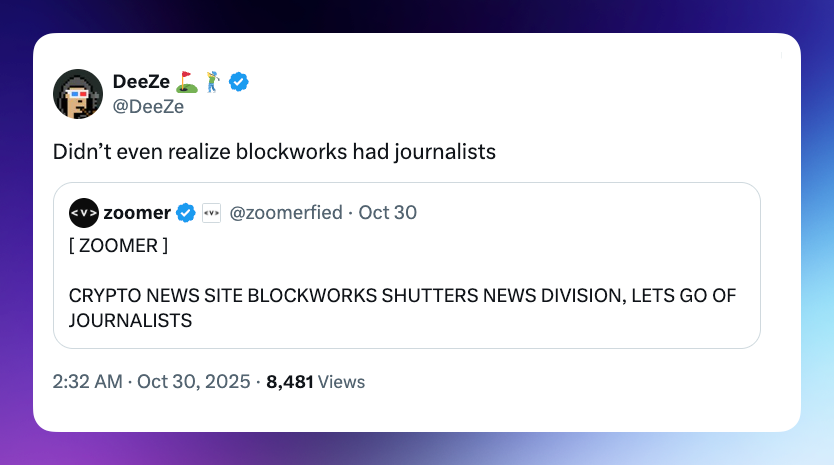The height and width of the screenshot is (465, 834).
Task: Click the golf flag emoji beside DeeZe
Action: 188,82
